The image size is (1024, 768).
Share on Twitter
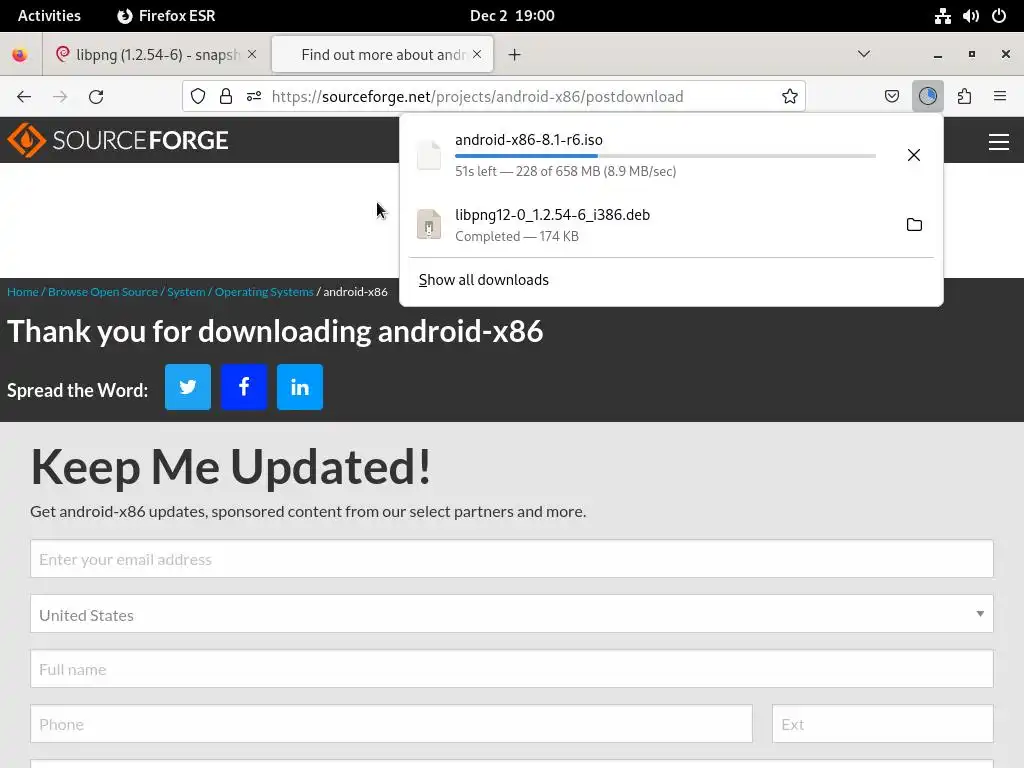(x=187, y=387)
